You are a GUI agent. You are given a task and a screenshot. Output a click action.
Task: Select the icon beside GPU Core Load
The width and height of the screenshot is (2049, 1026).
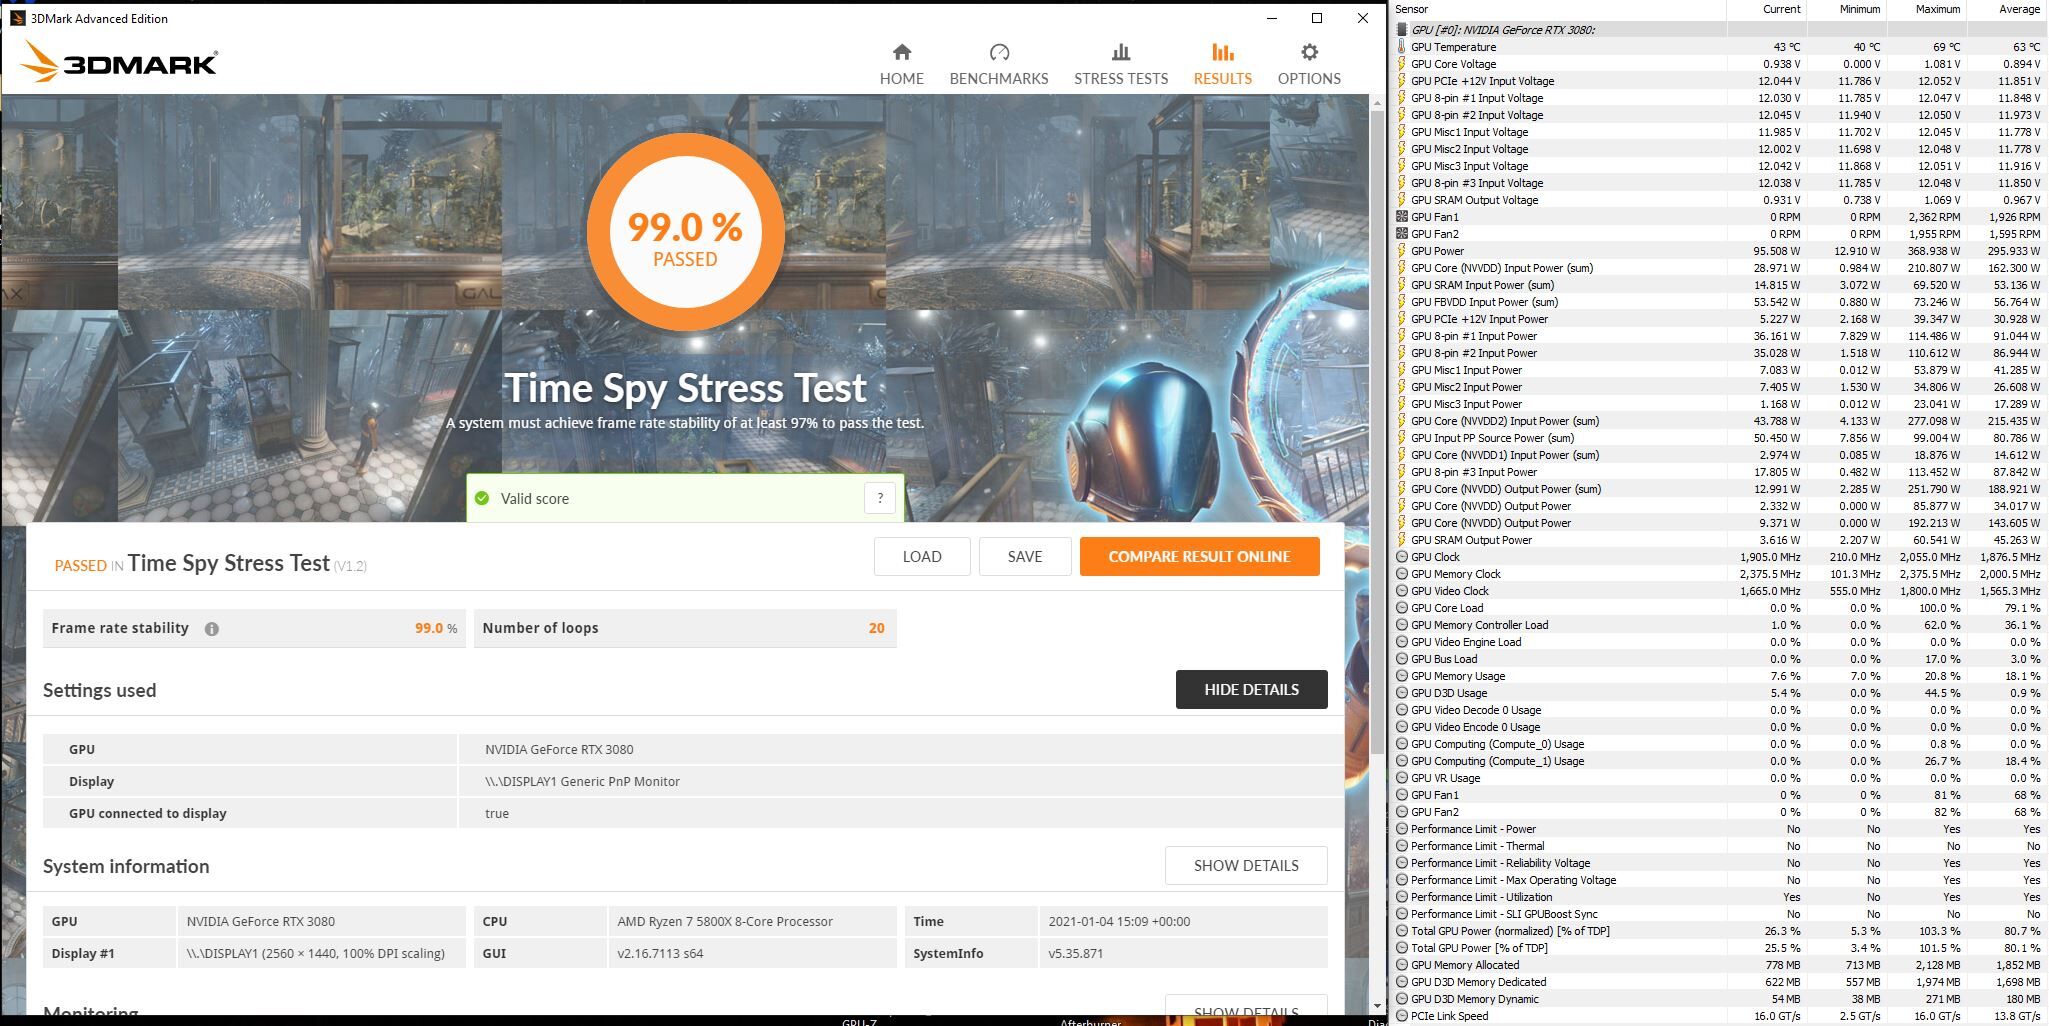tap(1402, 608)
